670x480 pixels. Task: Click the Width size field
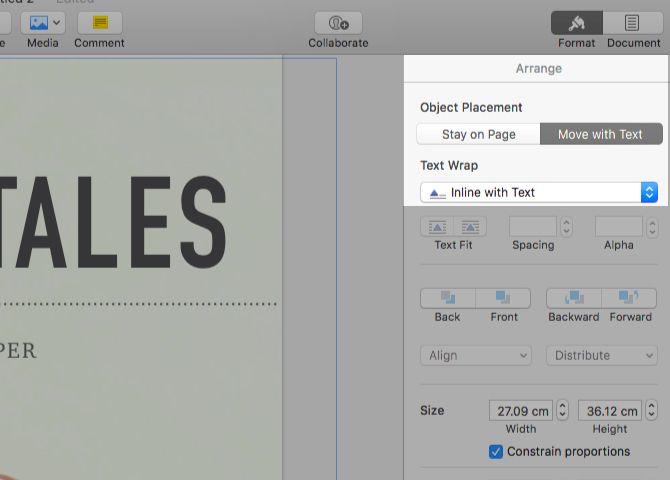[x=521, y=411]
